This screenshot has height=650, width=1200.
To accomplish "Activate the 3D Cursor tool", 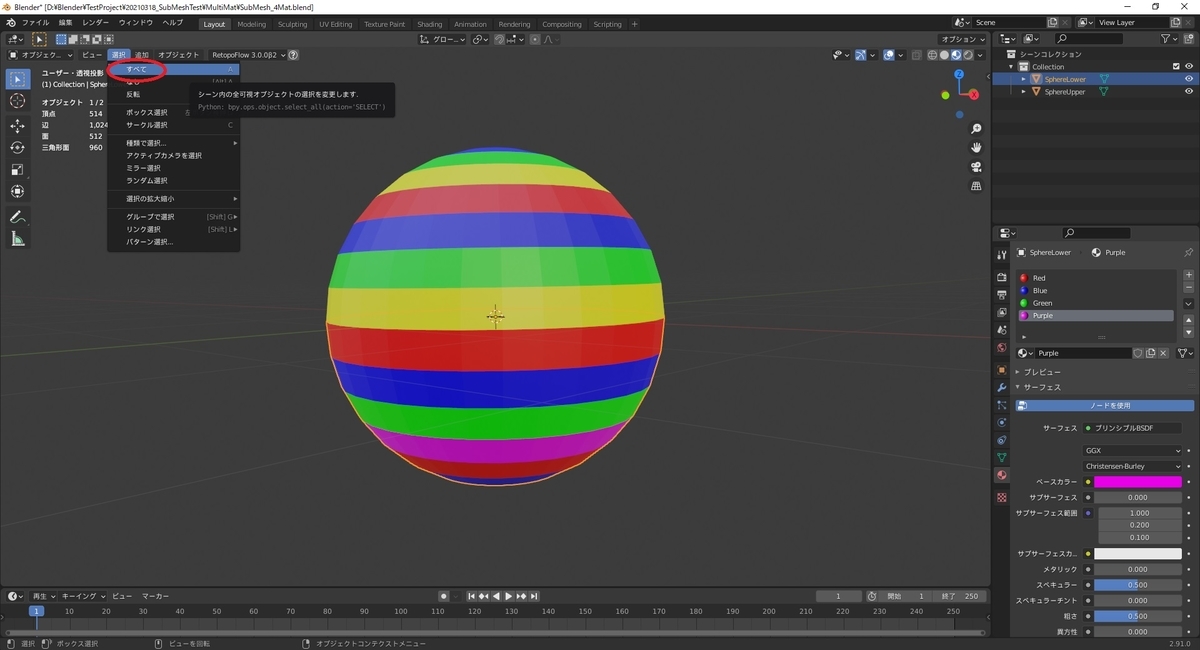I will pyautogui.click(x=17, y=101).
